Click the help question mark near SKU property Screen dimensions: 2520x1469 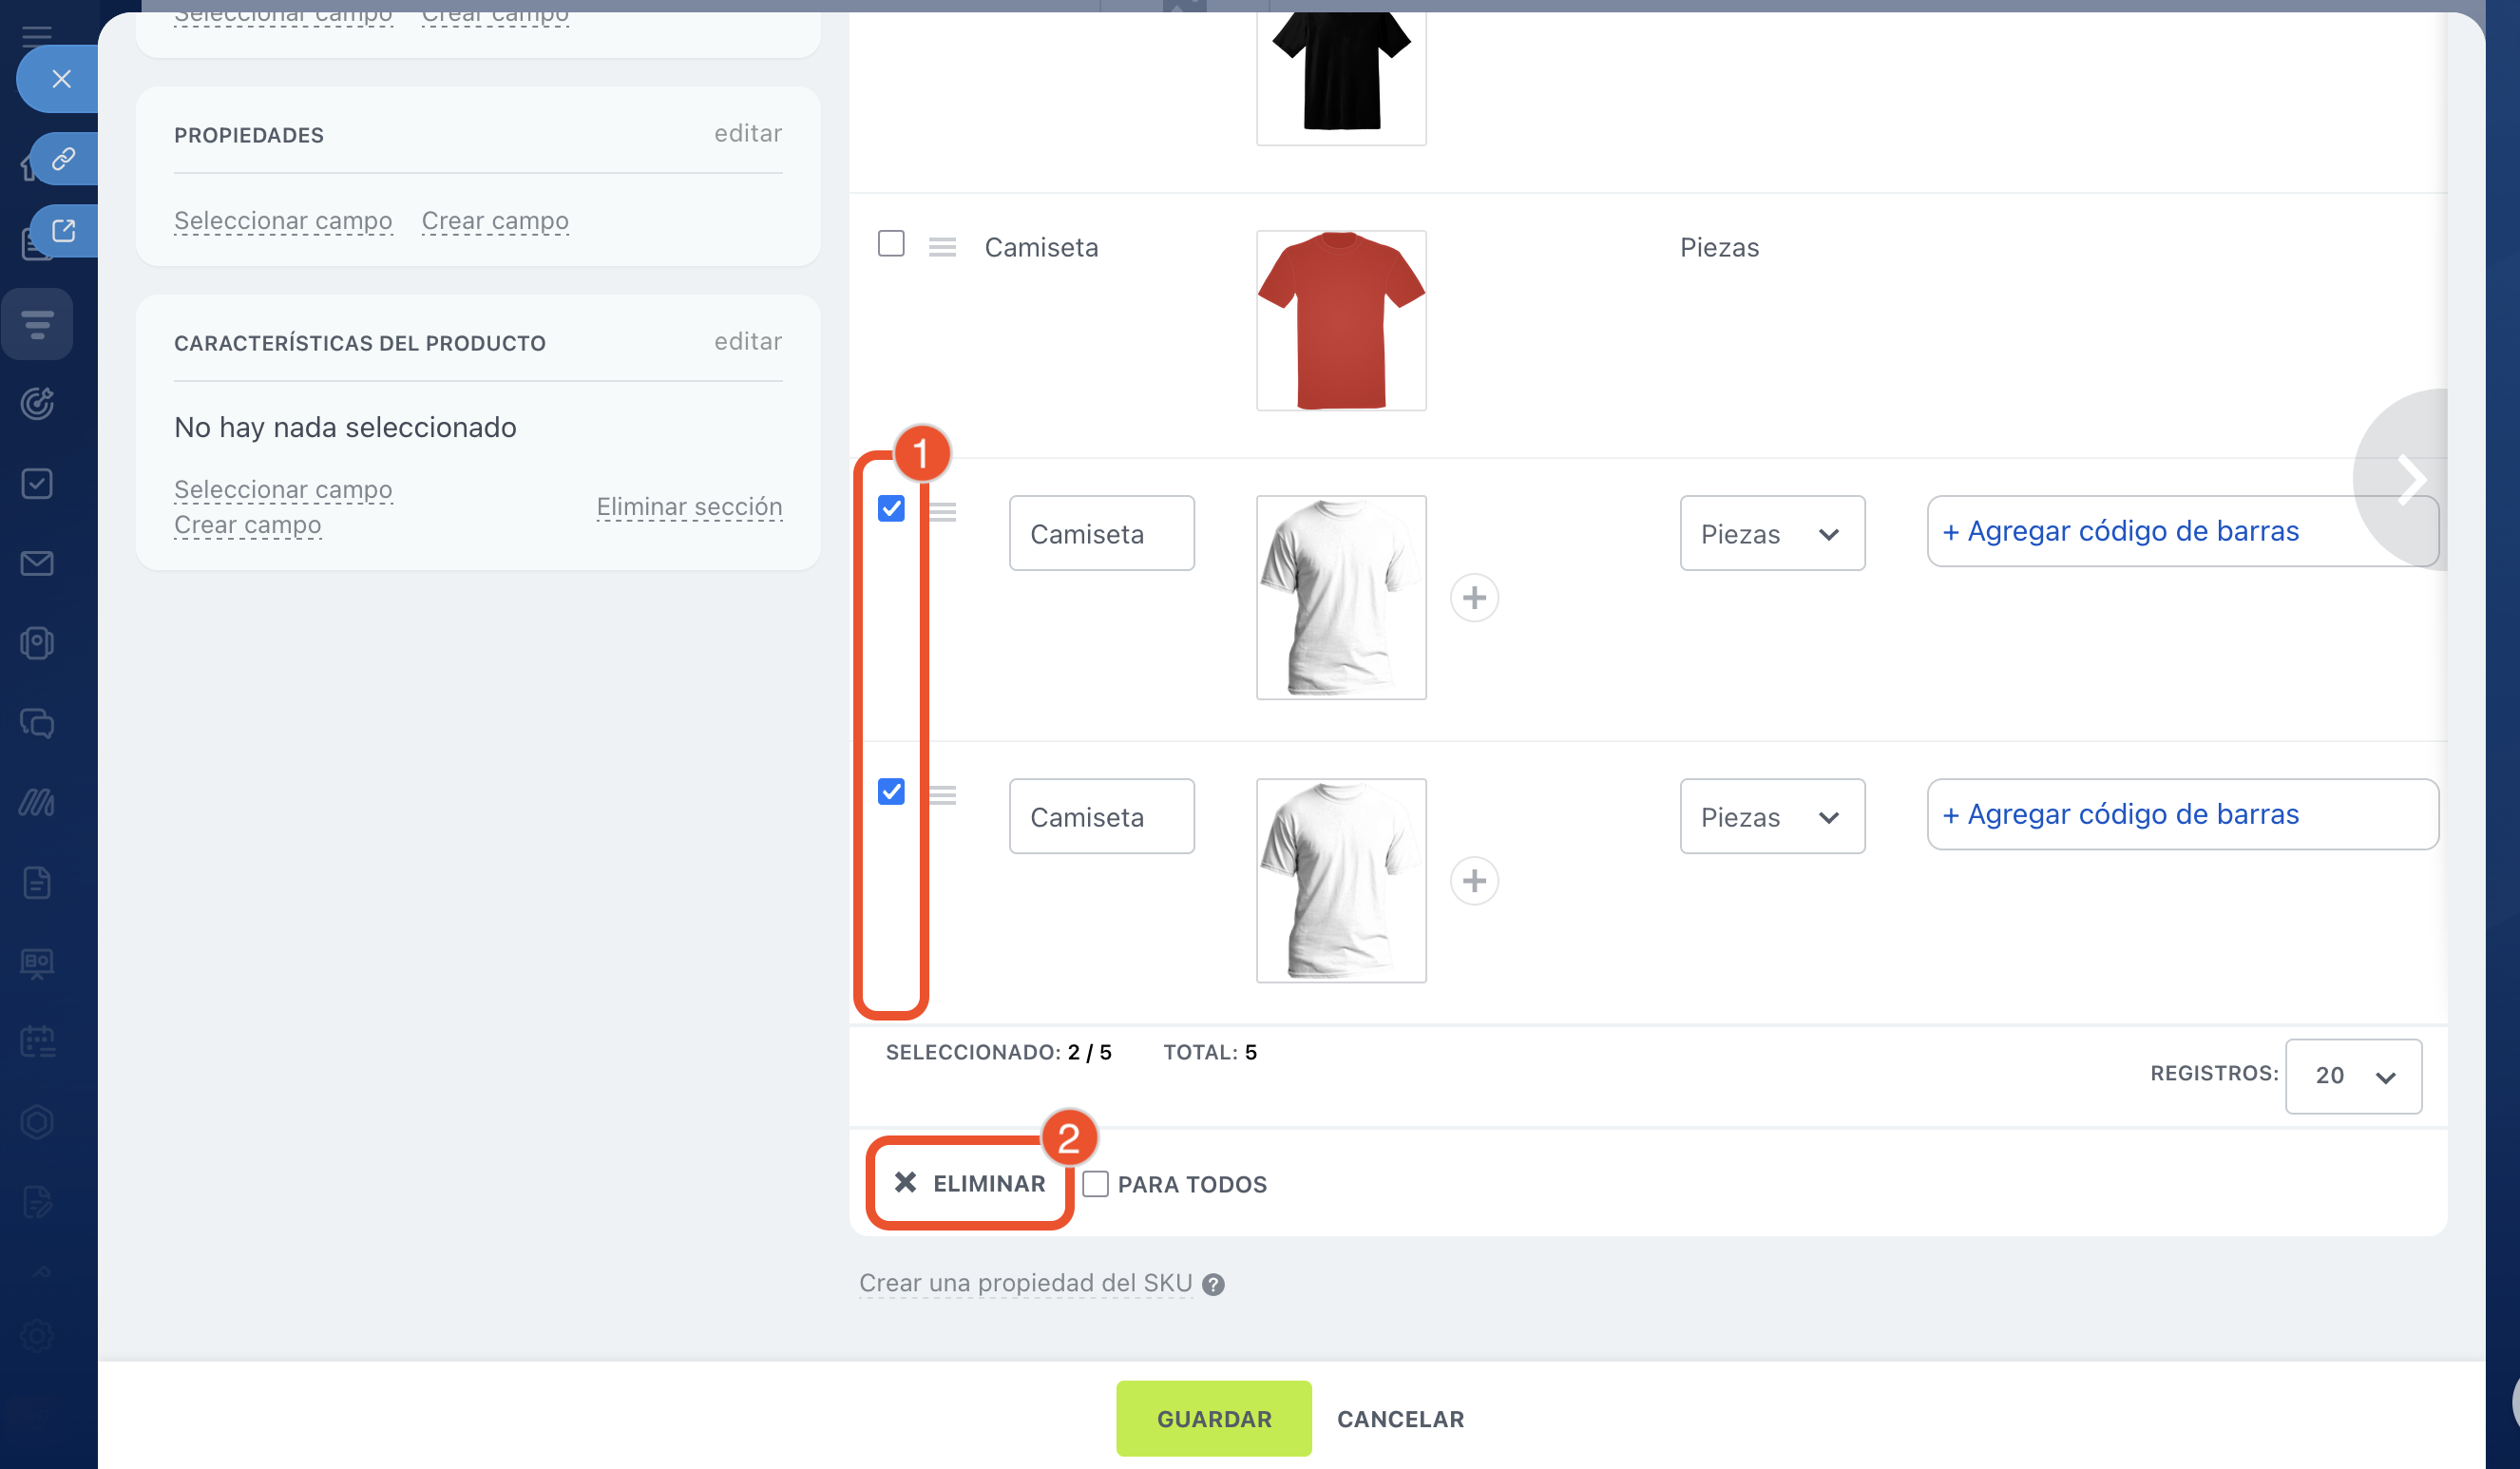point(1213,1284)
